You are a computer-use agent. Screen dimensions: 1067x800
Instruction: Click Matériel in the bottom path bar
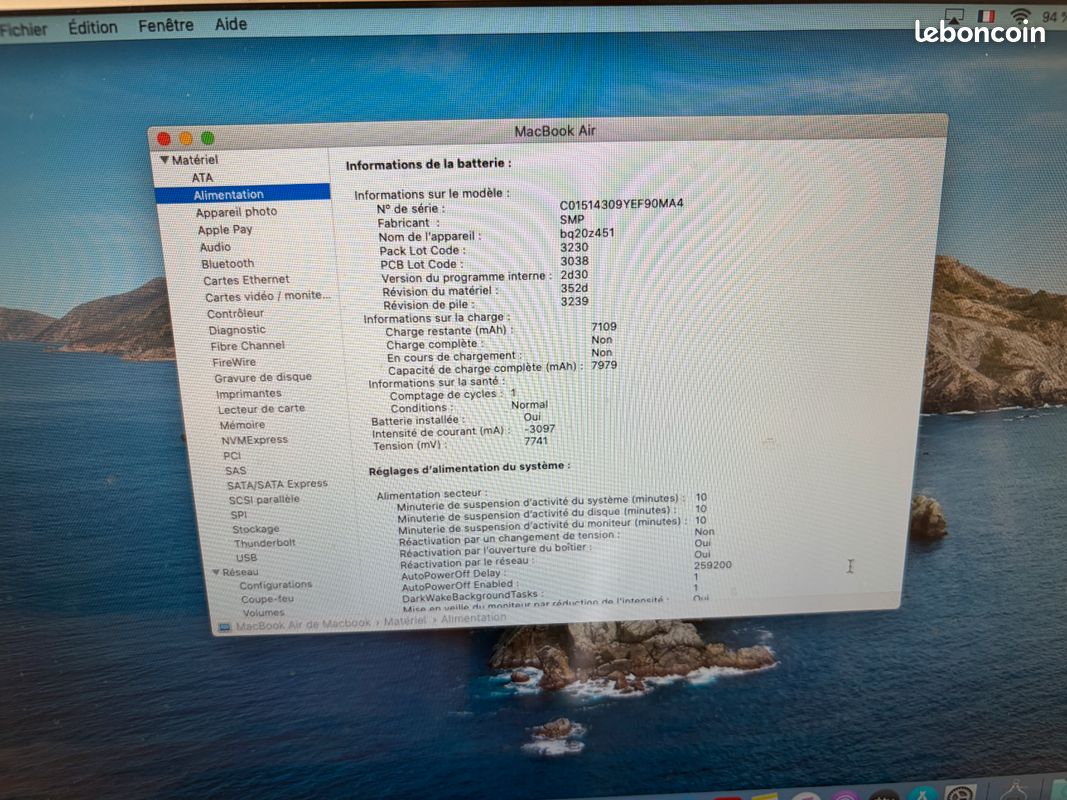[x=405, y=621]
